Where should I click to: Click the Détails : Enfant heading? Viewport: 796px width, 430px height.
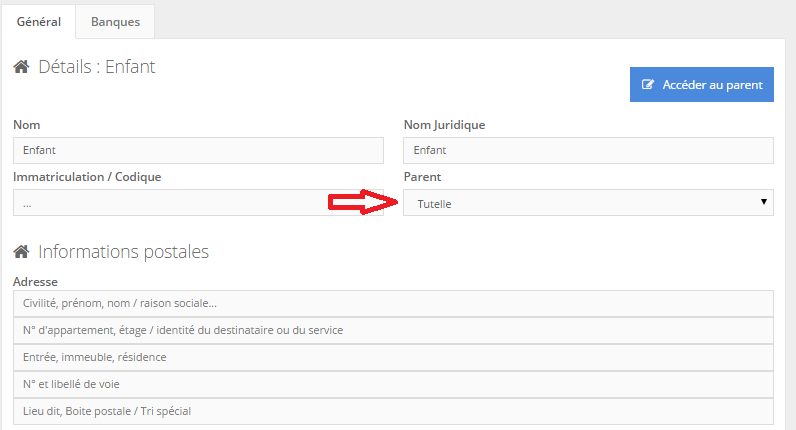point(97,68)
